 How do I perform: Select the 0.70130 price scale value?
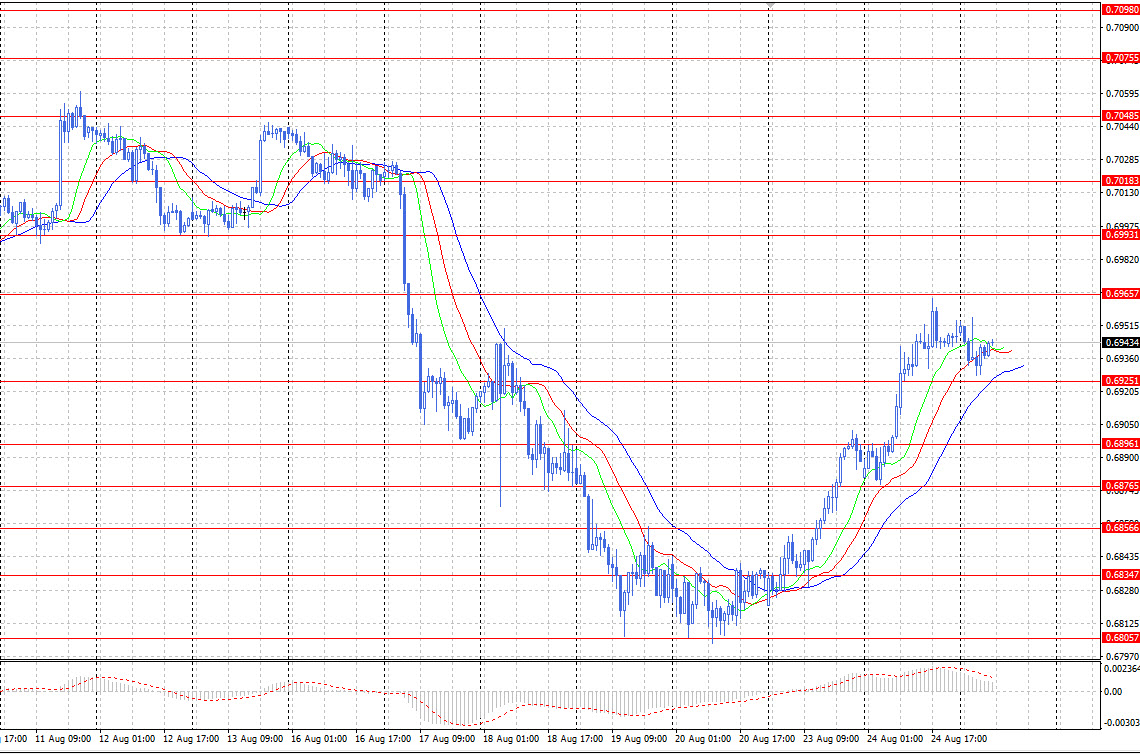(x=1122, y=193)
